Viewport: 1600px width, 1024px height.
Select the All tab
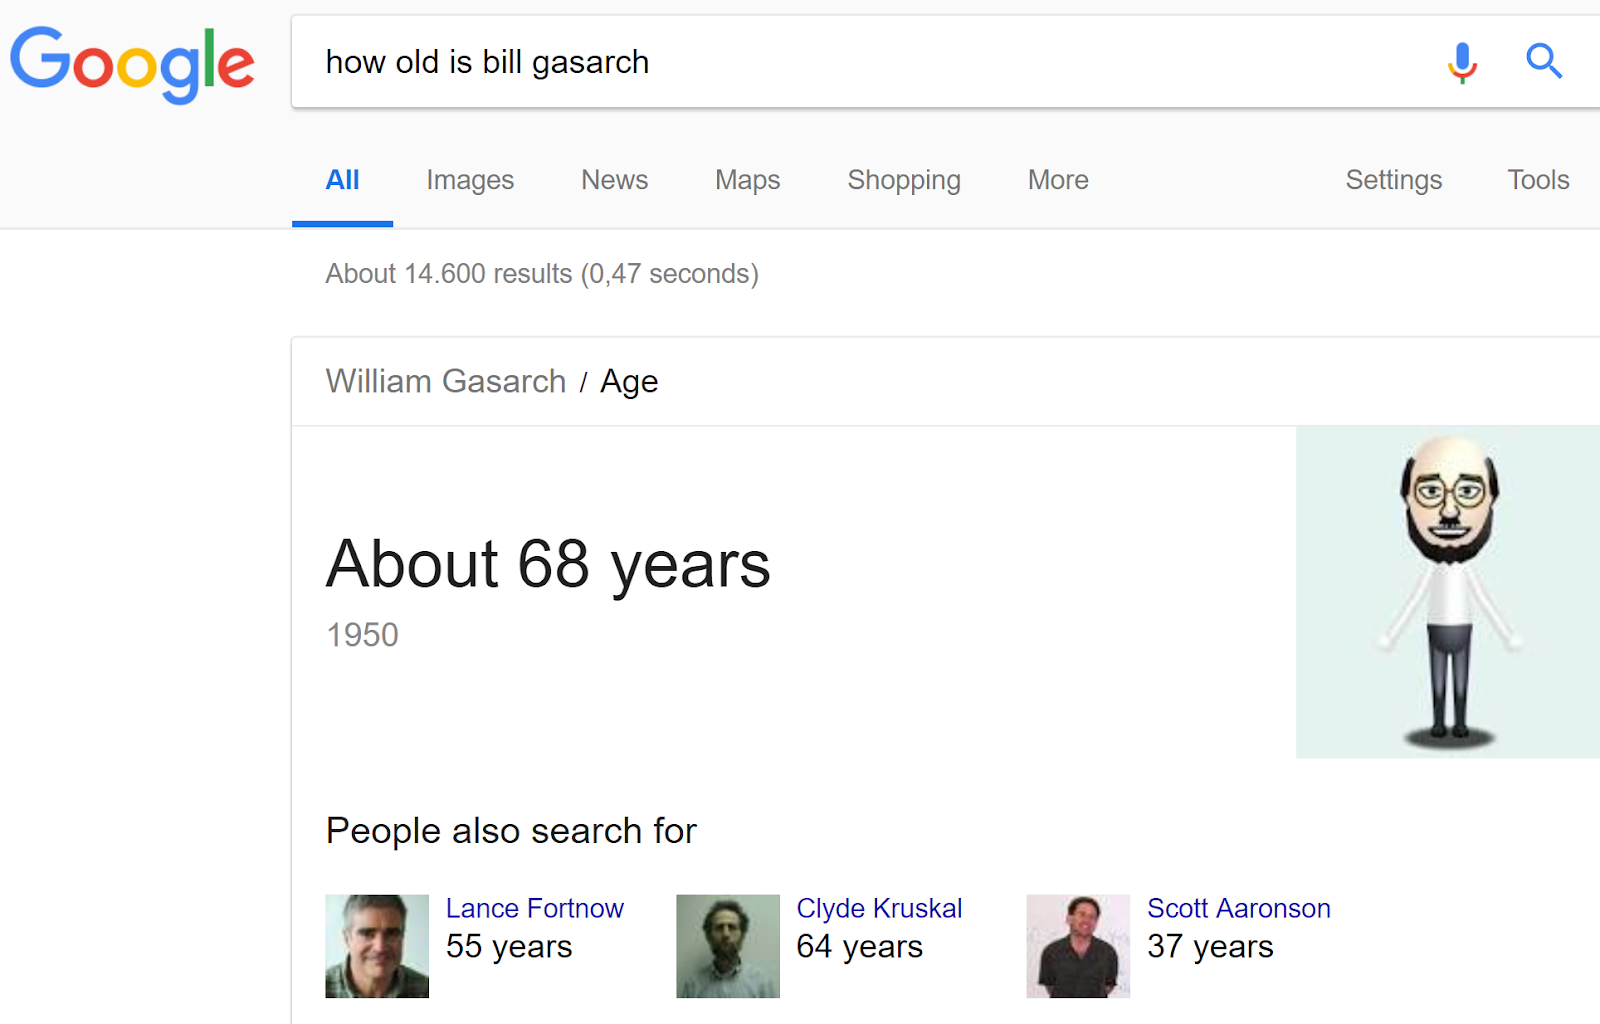click(342, 180)
